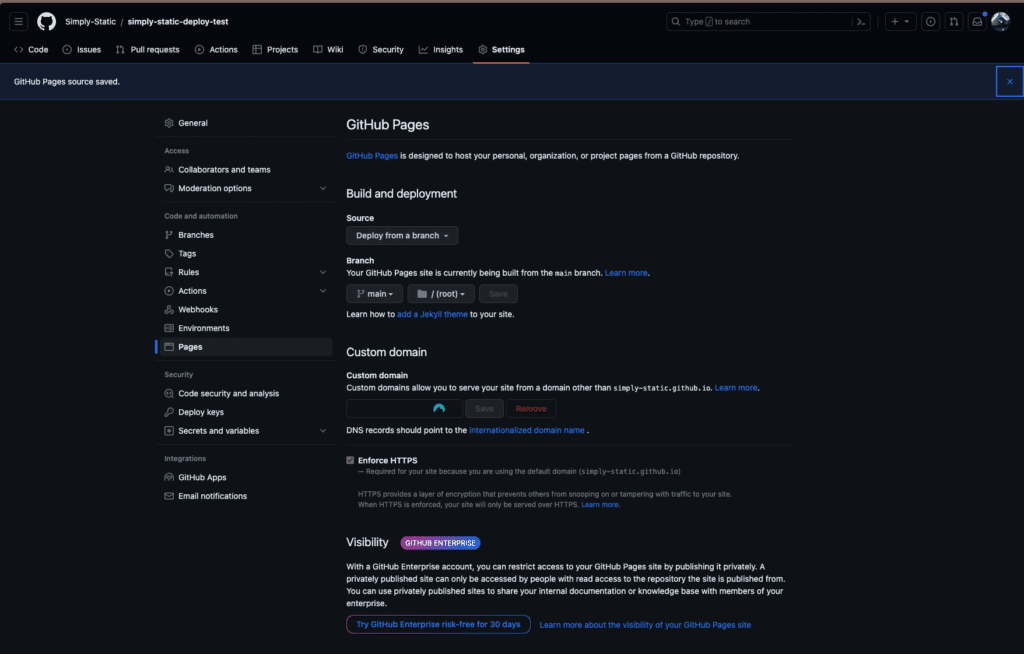Open the hamburger navigation menu

[x=18, y=22]
